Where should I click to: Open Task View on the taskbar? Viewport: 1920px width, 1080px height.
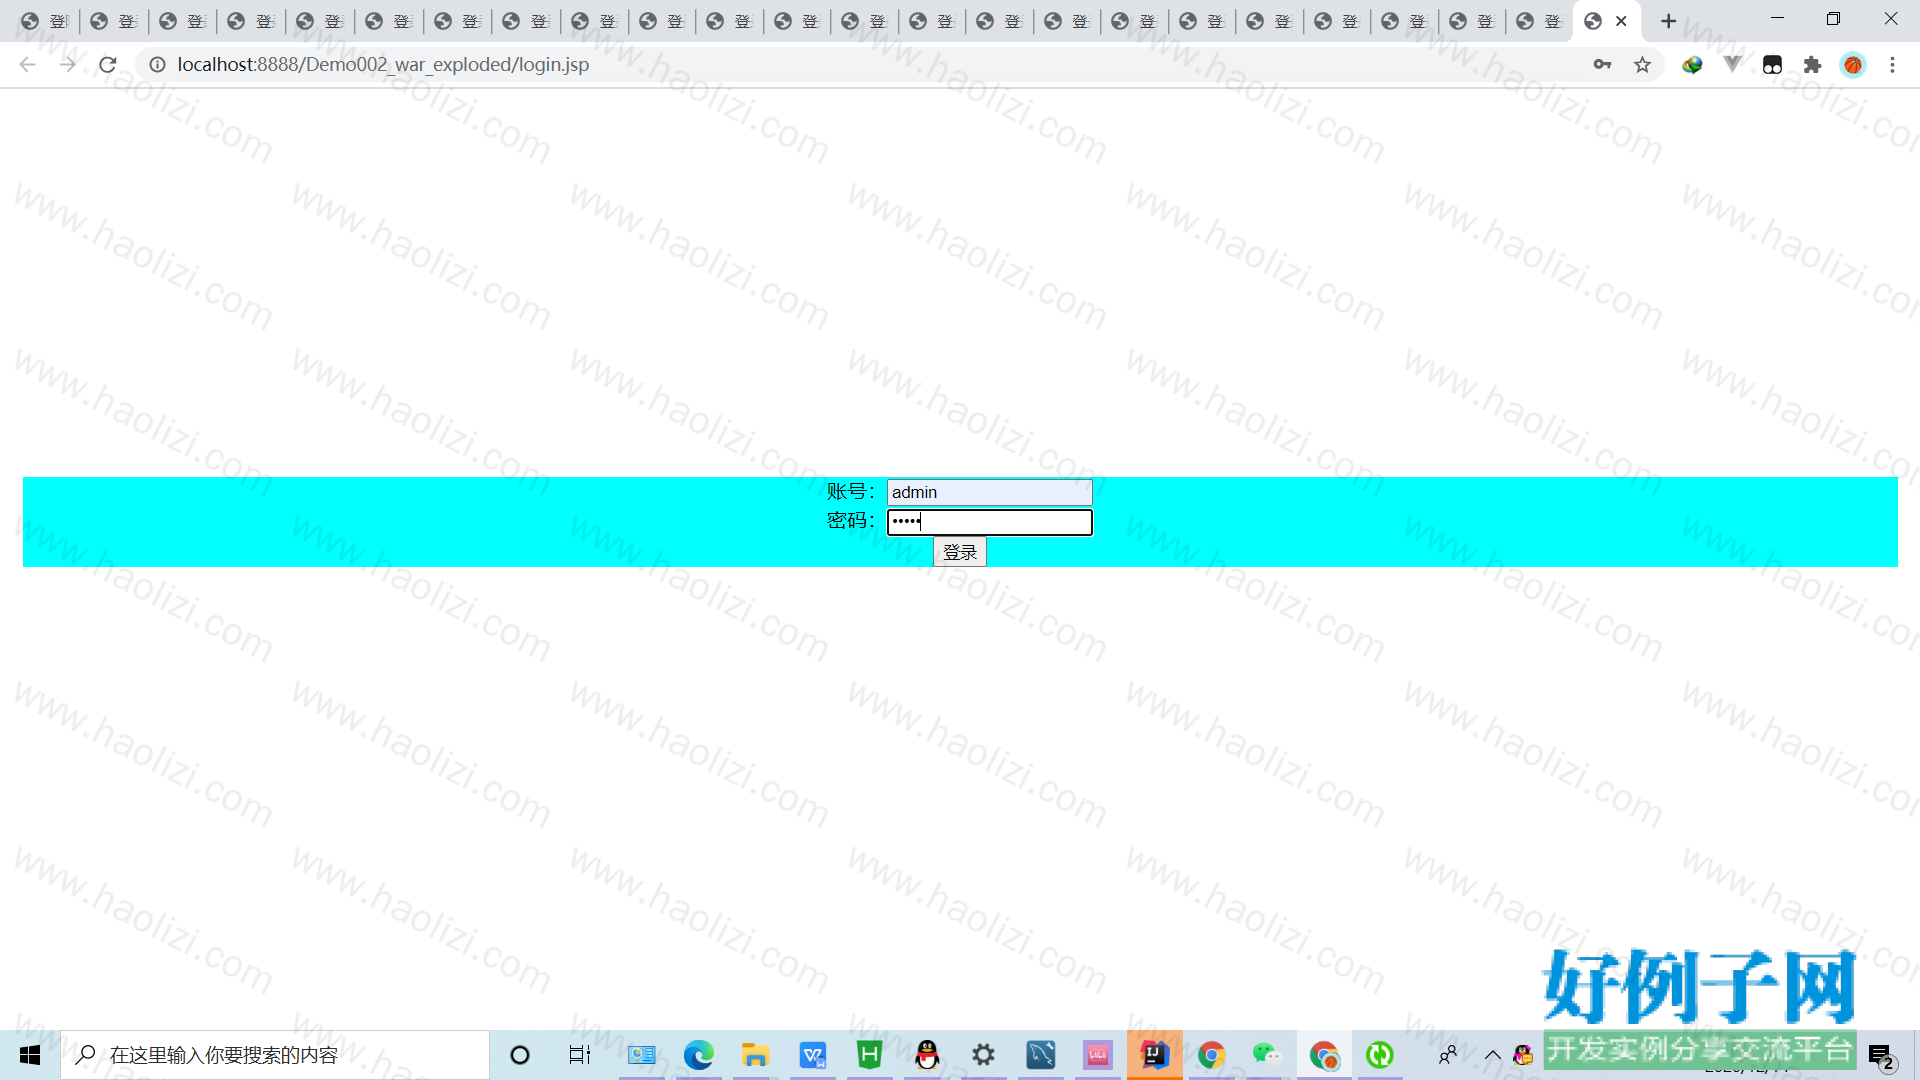coord(580,1055)
